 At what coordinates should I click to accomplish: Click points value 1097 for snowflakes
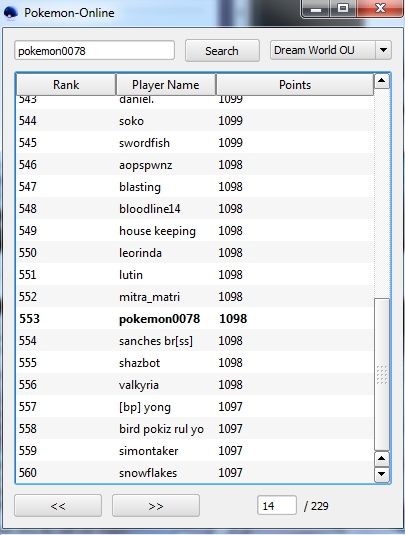click(x=231, y=473)
